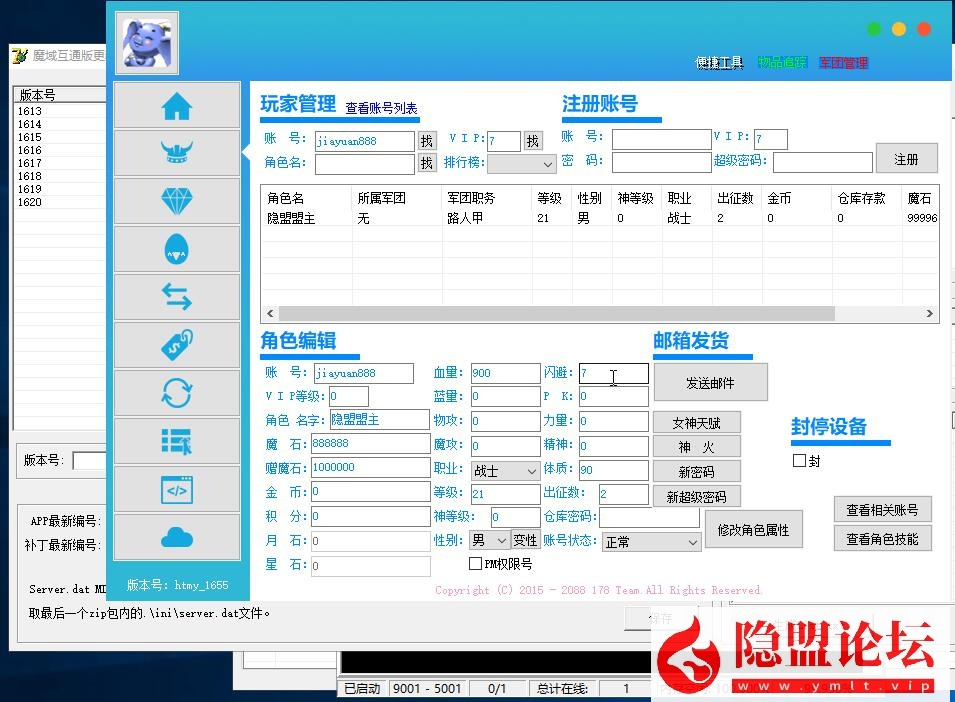Open the diamond icon panel

177,201
